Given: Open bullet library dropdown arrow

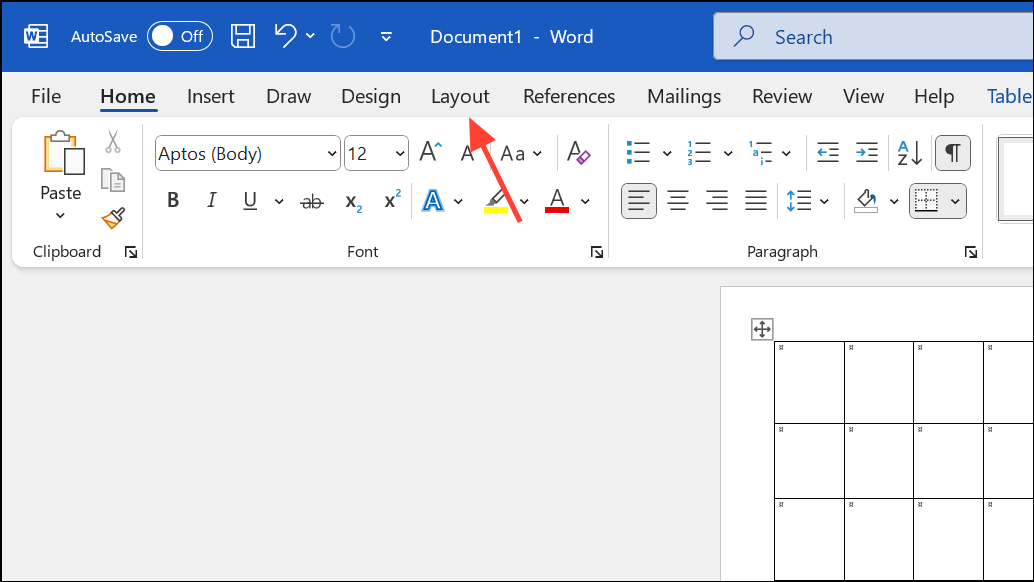Looking at the screenshot, I should (667, 154).
